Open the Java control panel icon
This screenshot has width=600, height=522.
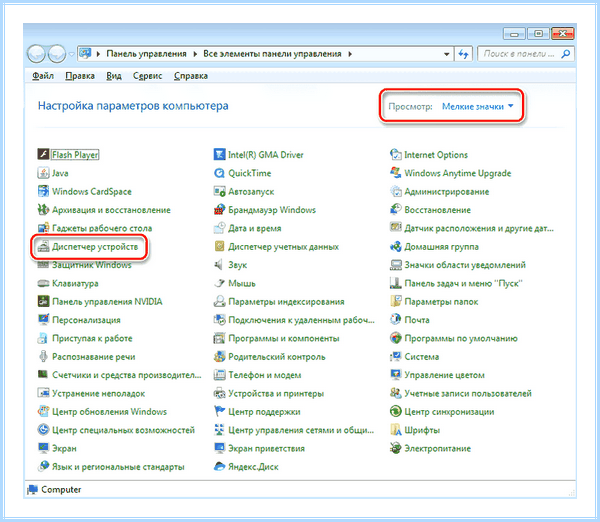(43, 173)
